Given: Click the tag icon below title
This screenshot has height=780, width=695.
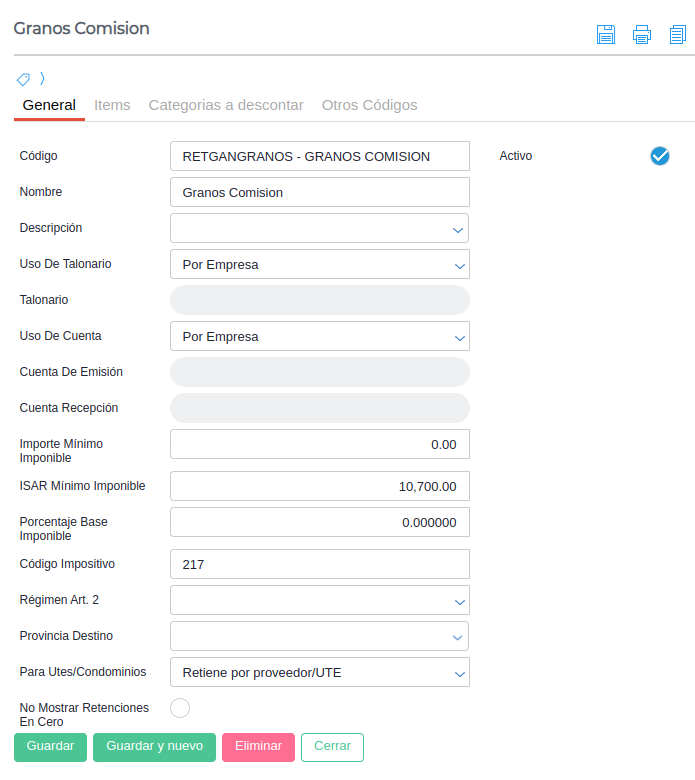Looking at the screenshot, I should click(23, 79).
